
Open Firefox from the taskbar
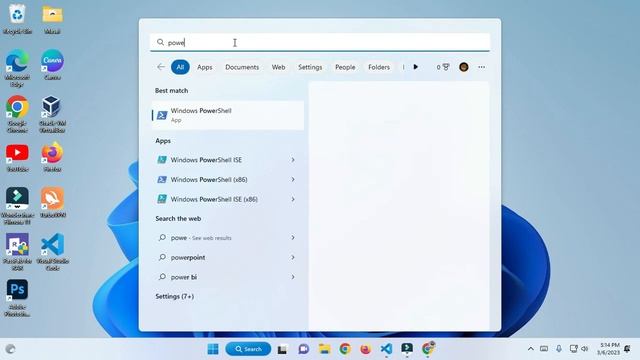[x=365, y=349]
